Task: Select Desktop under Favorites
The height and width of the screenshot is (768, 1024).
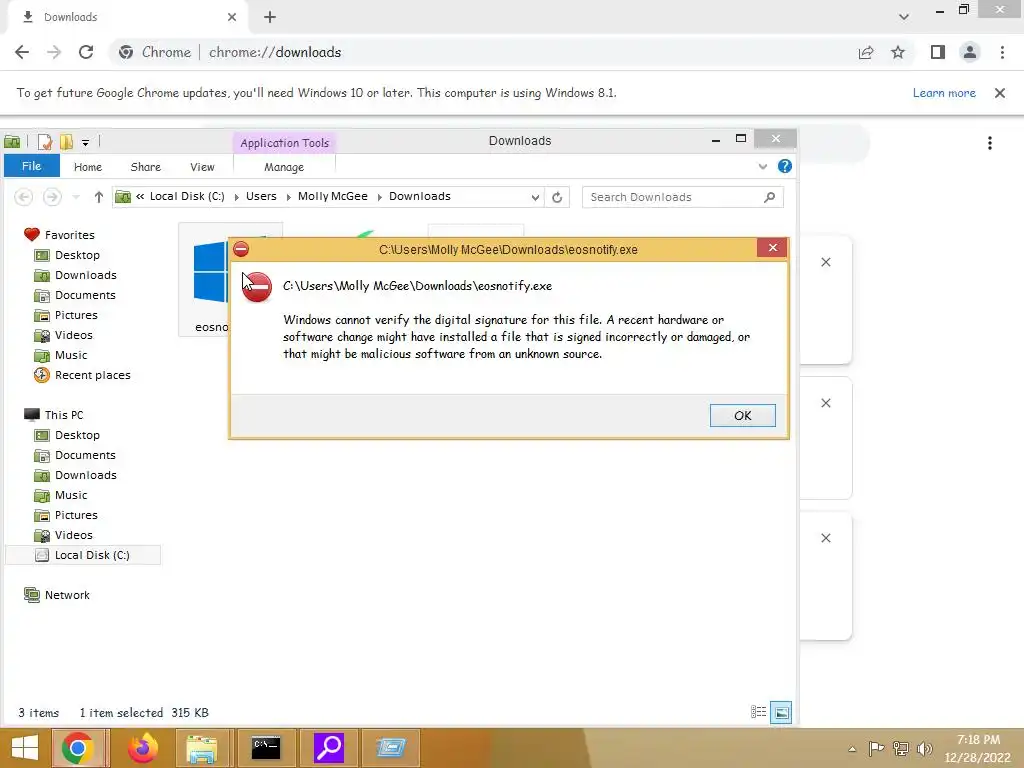Action: (77, 255)
